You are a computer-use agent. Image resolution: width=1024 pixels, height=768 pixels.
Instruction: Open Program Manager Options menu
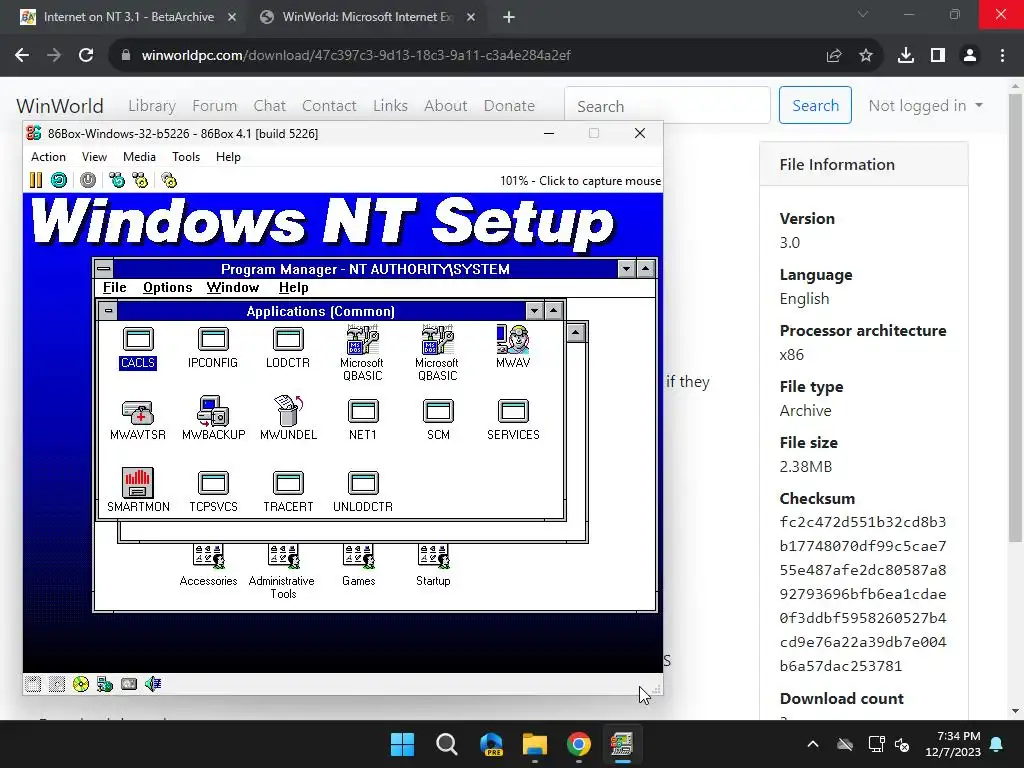168,287
